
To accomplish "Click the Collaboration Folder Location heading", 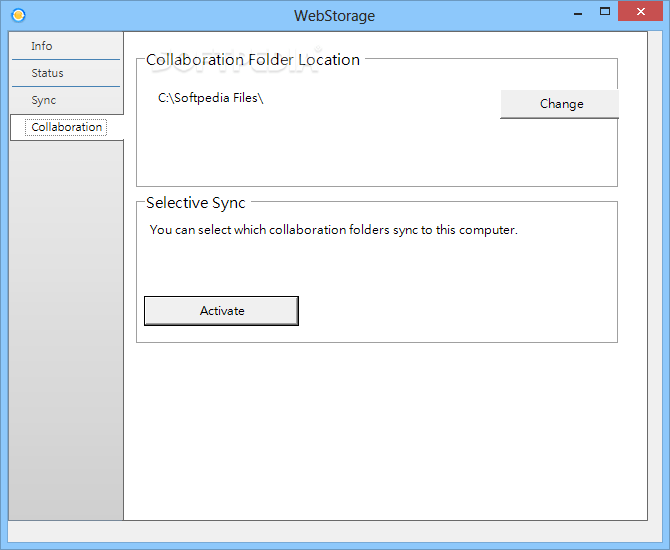I will click(x=253, y=60).
